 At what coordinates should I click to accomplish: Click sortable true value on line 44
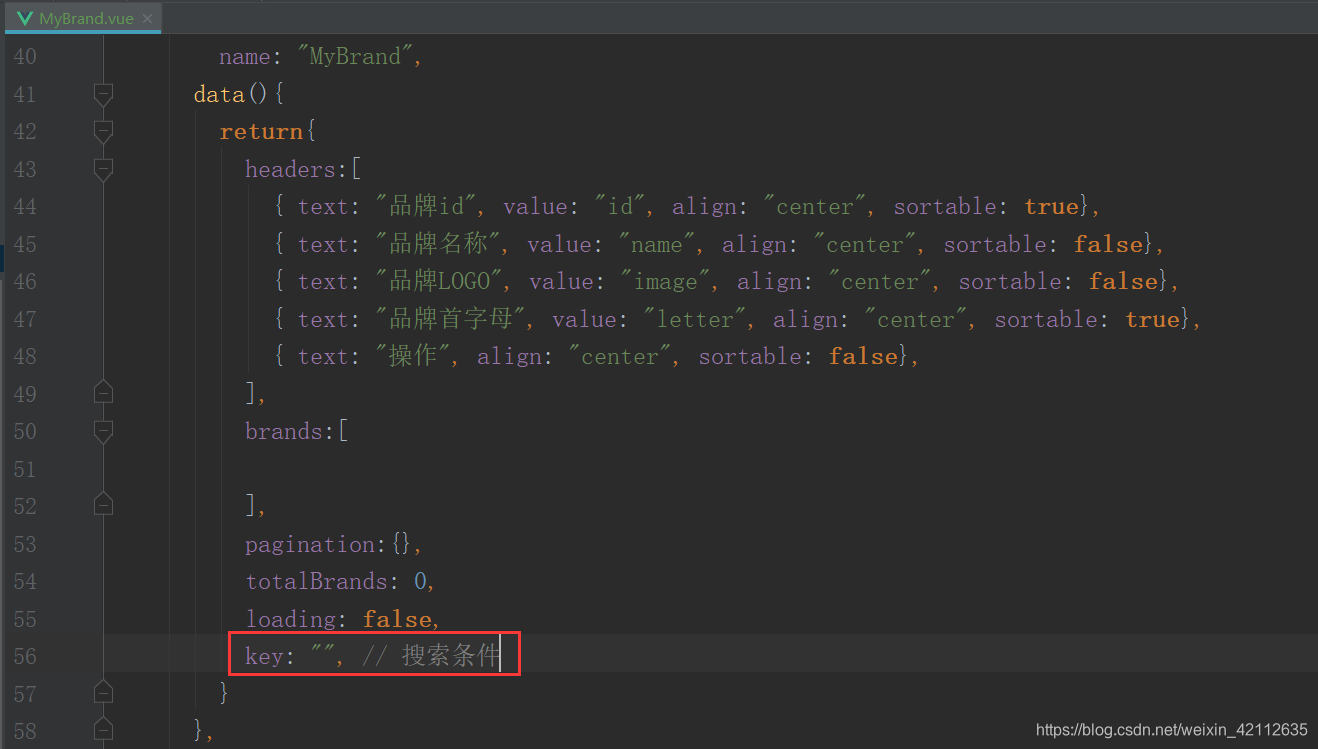(1051, 207)
